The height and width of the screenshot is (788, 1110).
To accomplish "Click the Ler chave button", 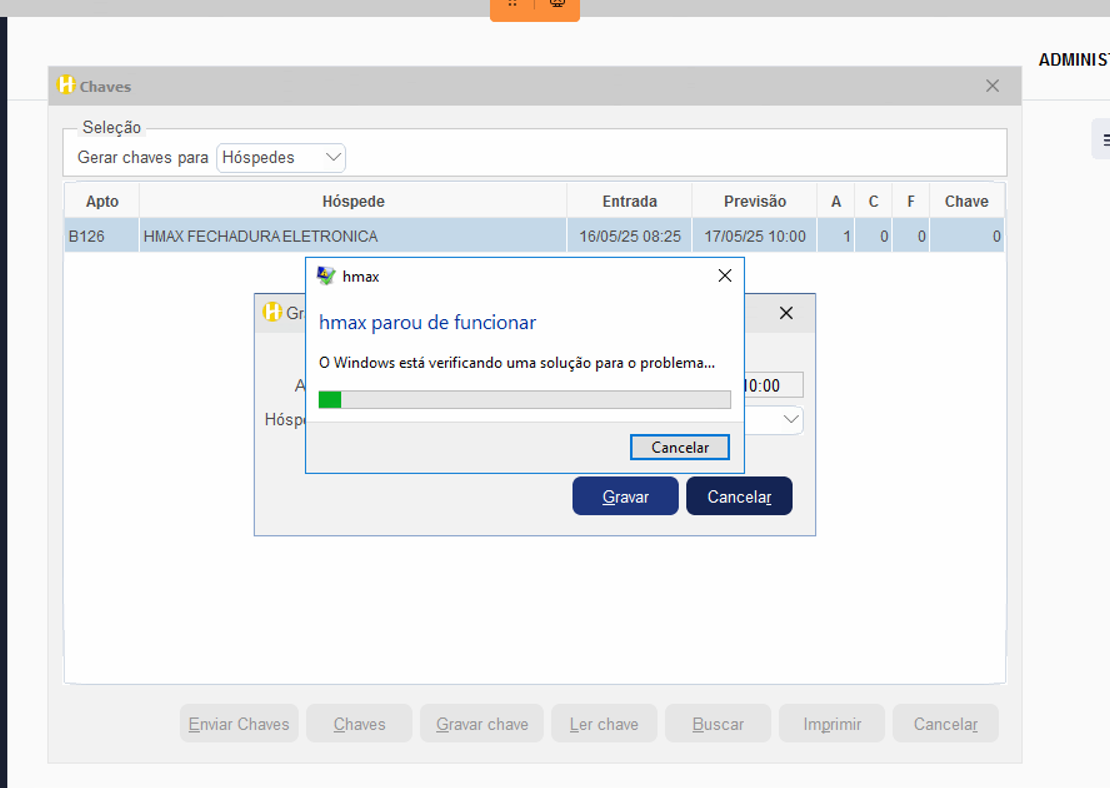I will click(x=604, y=724).
